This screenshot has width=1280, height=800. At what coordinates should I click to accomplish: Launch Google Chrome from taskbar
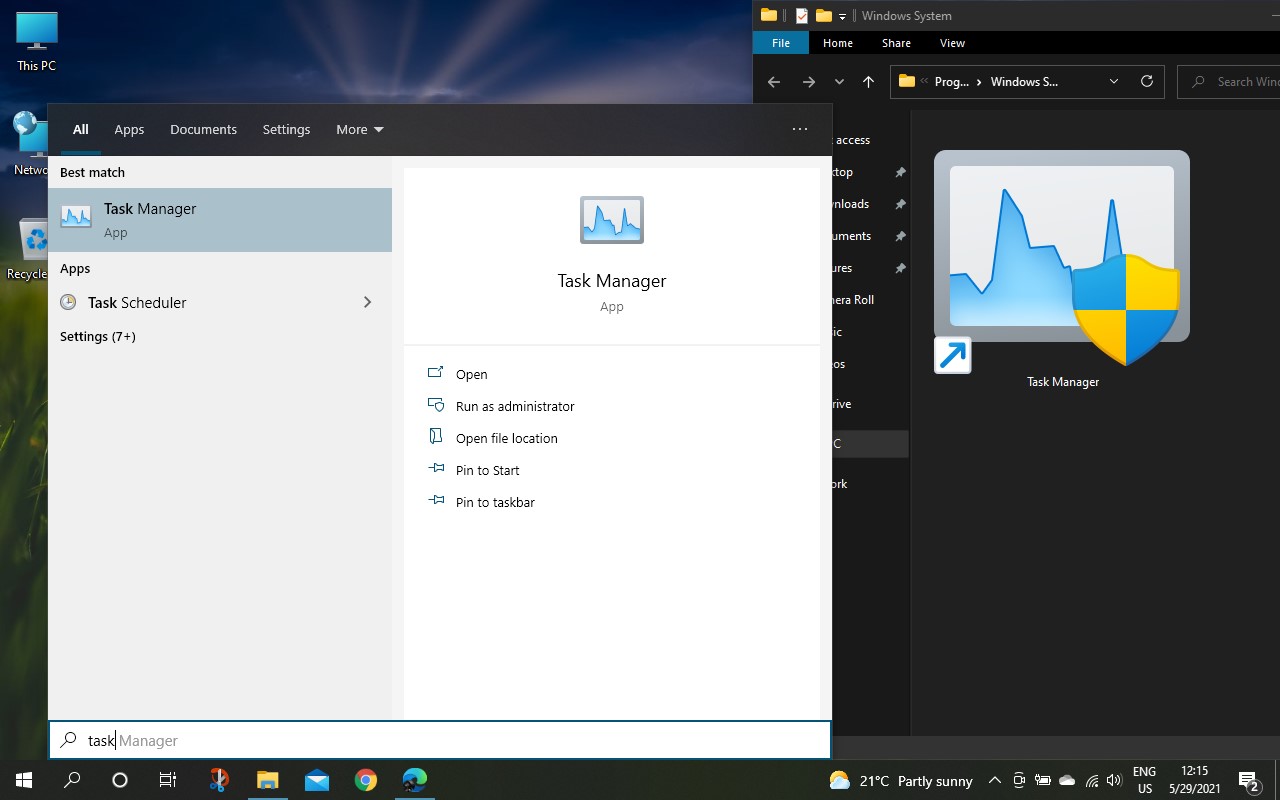click(x=366, y=780)
